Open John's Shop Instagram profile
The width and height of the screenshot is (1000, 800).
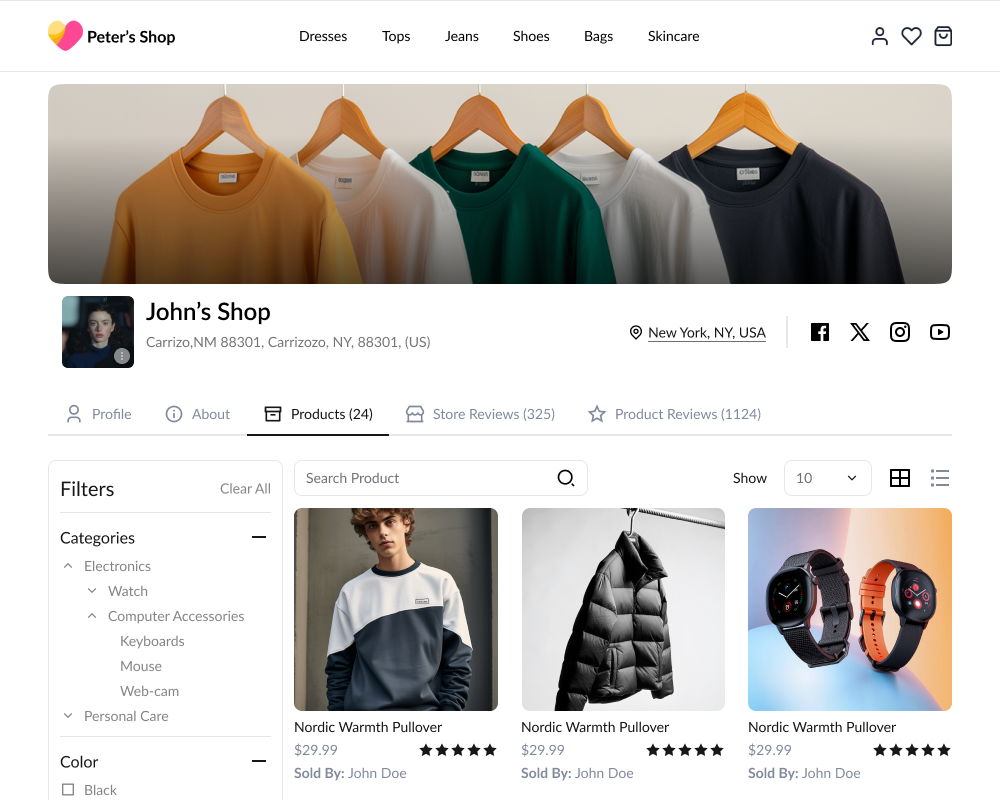click(900, 332)
